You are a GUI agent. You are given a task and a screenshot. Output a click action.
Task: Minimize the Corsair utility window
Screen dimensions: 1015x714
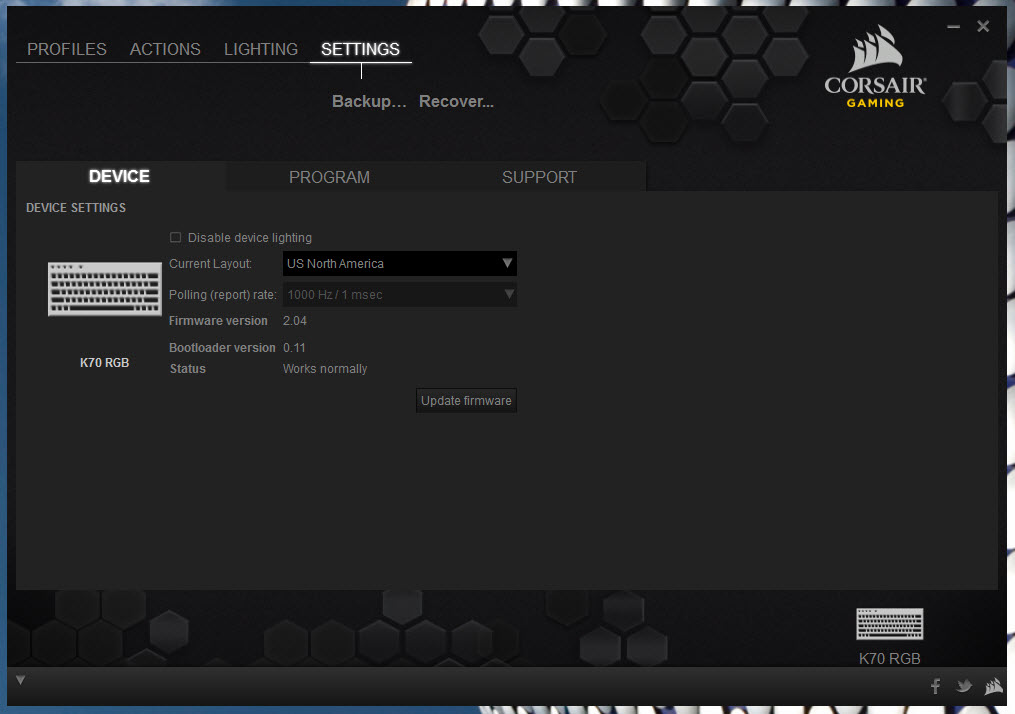coord(954,27)
